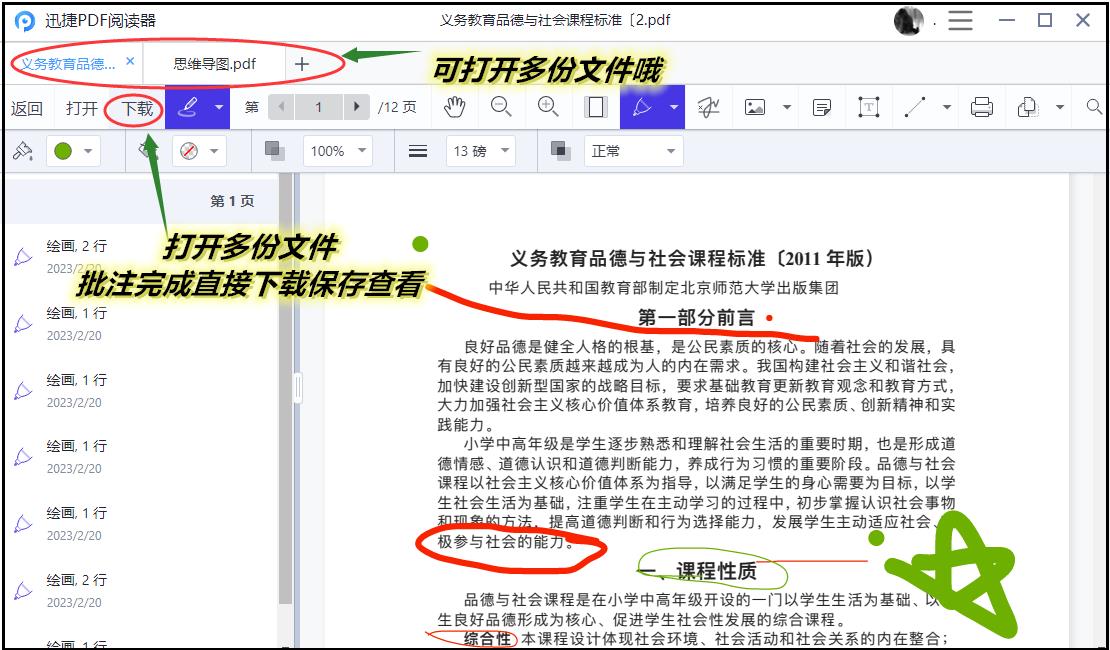Open the 13 磅 thickness dropdown
Screen dimensions: 1110x650
pyautogui.click(x=481, y=151)
